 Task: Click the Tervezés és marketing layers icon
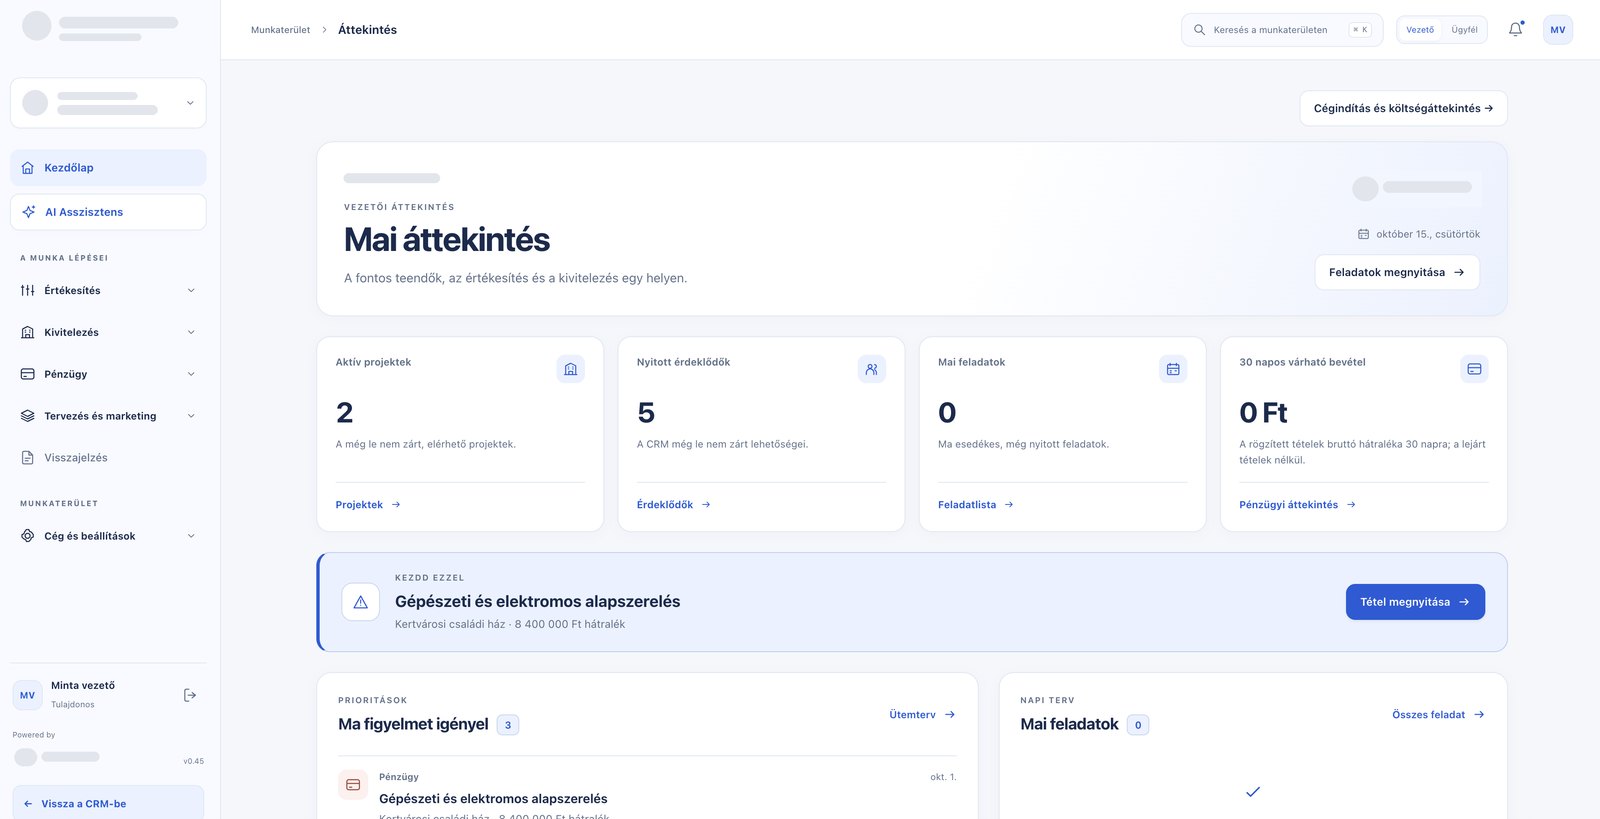tap(28, 416)
